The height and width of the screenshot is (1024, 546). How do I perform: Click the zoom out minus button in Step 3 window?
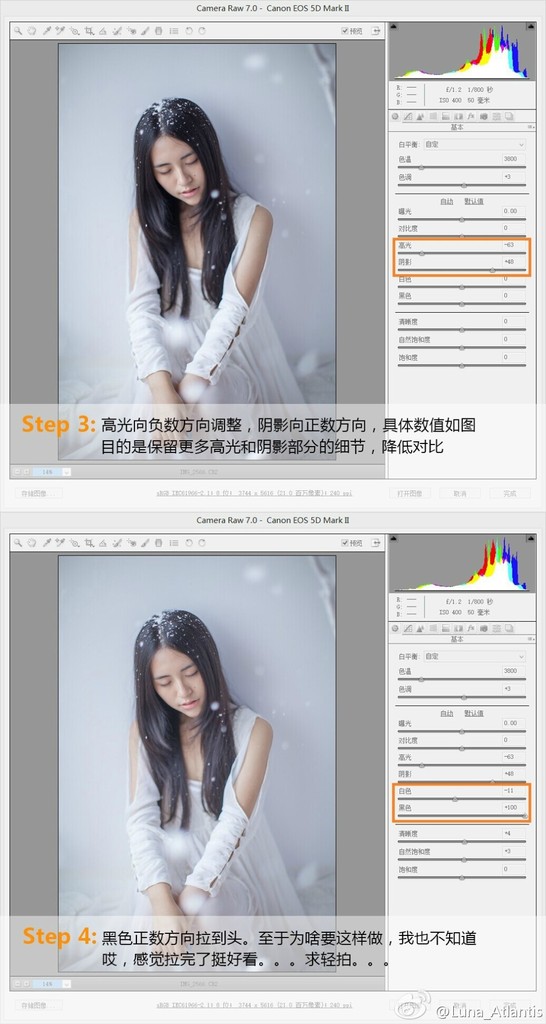click(16, 472)
